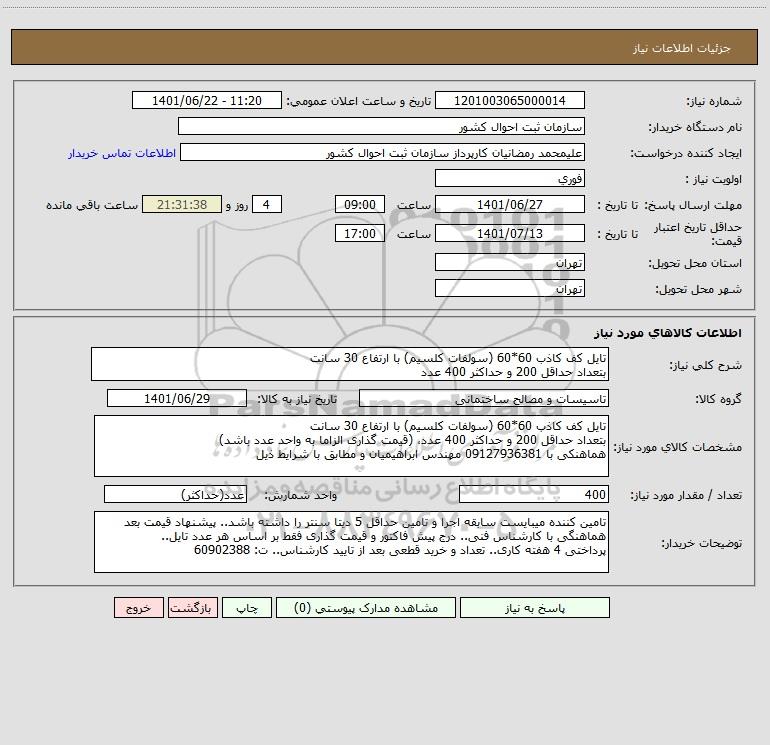Click the general description 'شرح کلی نیاز' text box
Screen dimensions: 770x745
[350, 364]
